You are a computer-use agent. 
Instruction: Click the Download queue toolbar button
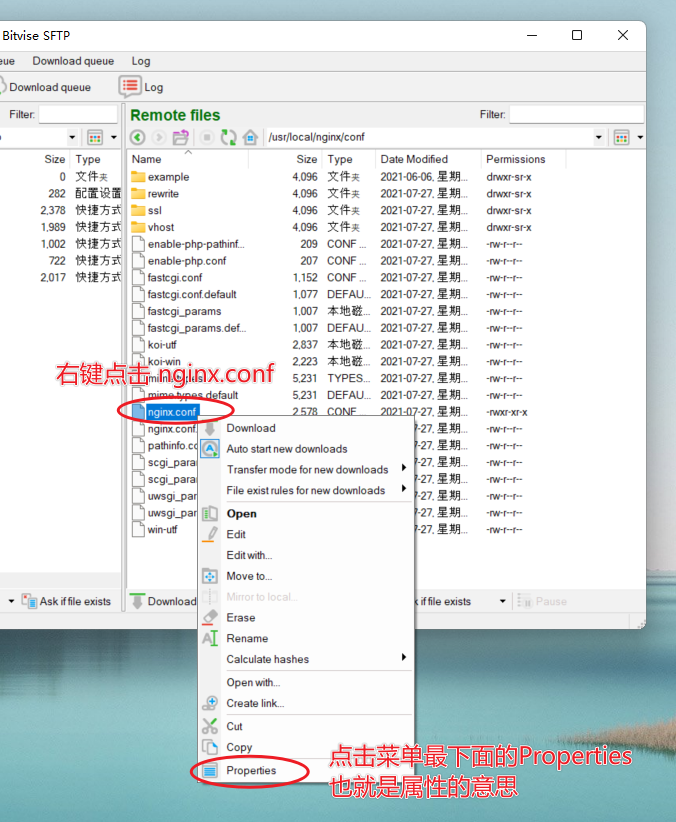45,87
